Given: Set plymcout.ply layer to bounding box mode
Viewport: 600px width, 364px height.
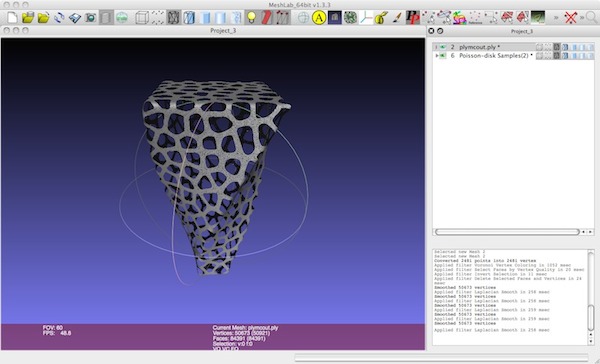Looking at the screenshot, I should (539, 47).
